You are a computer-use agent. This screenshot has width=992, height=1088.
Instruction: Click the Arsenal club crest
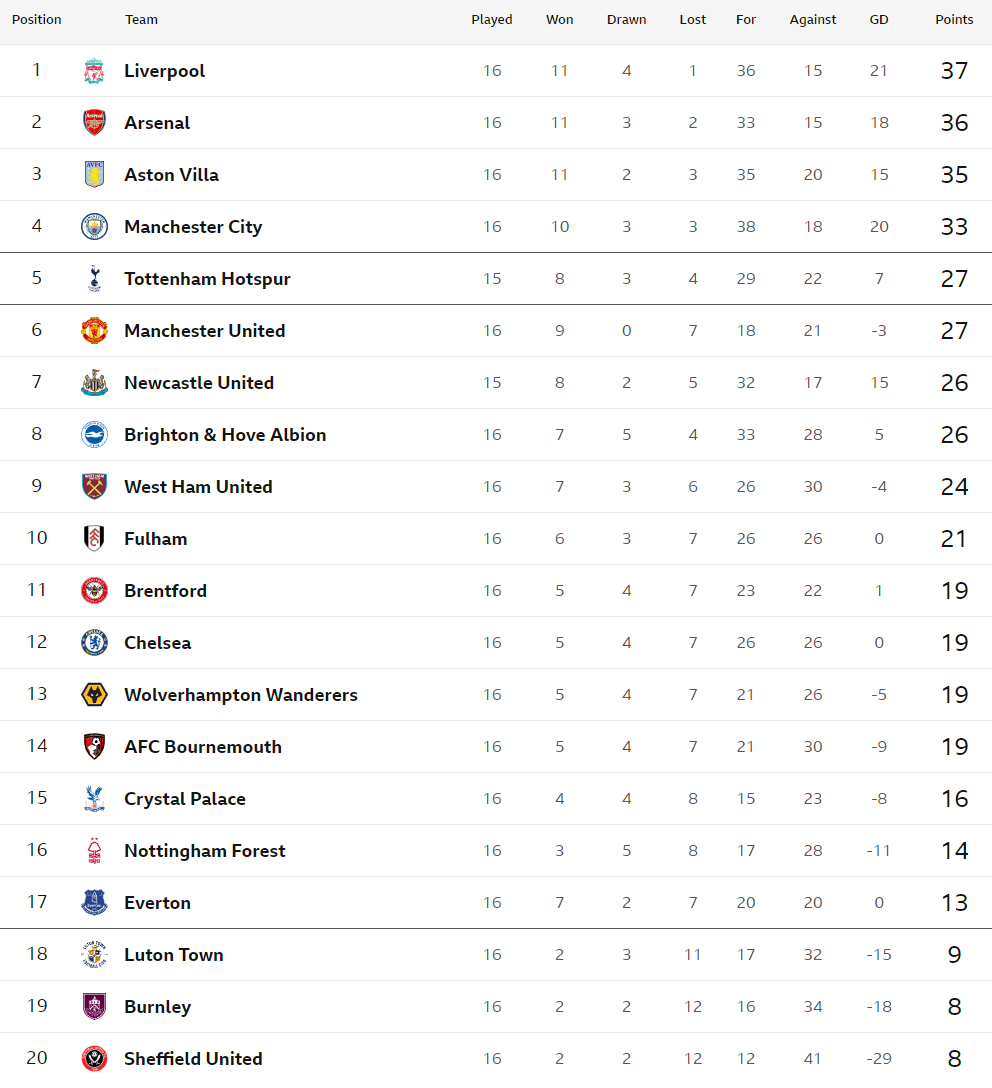click(94, 123)
